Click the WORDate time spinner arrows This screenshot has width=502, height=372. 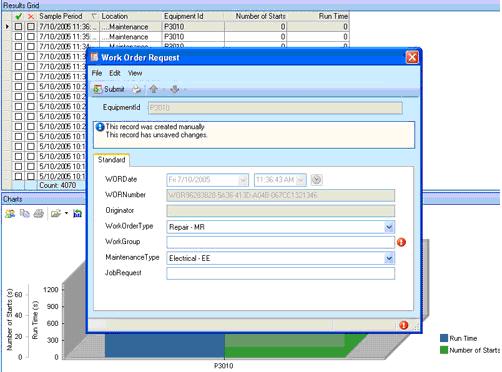300,180
